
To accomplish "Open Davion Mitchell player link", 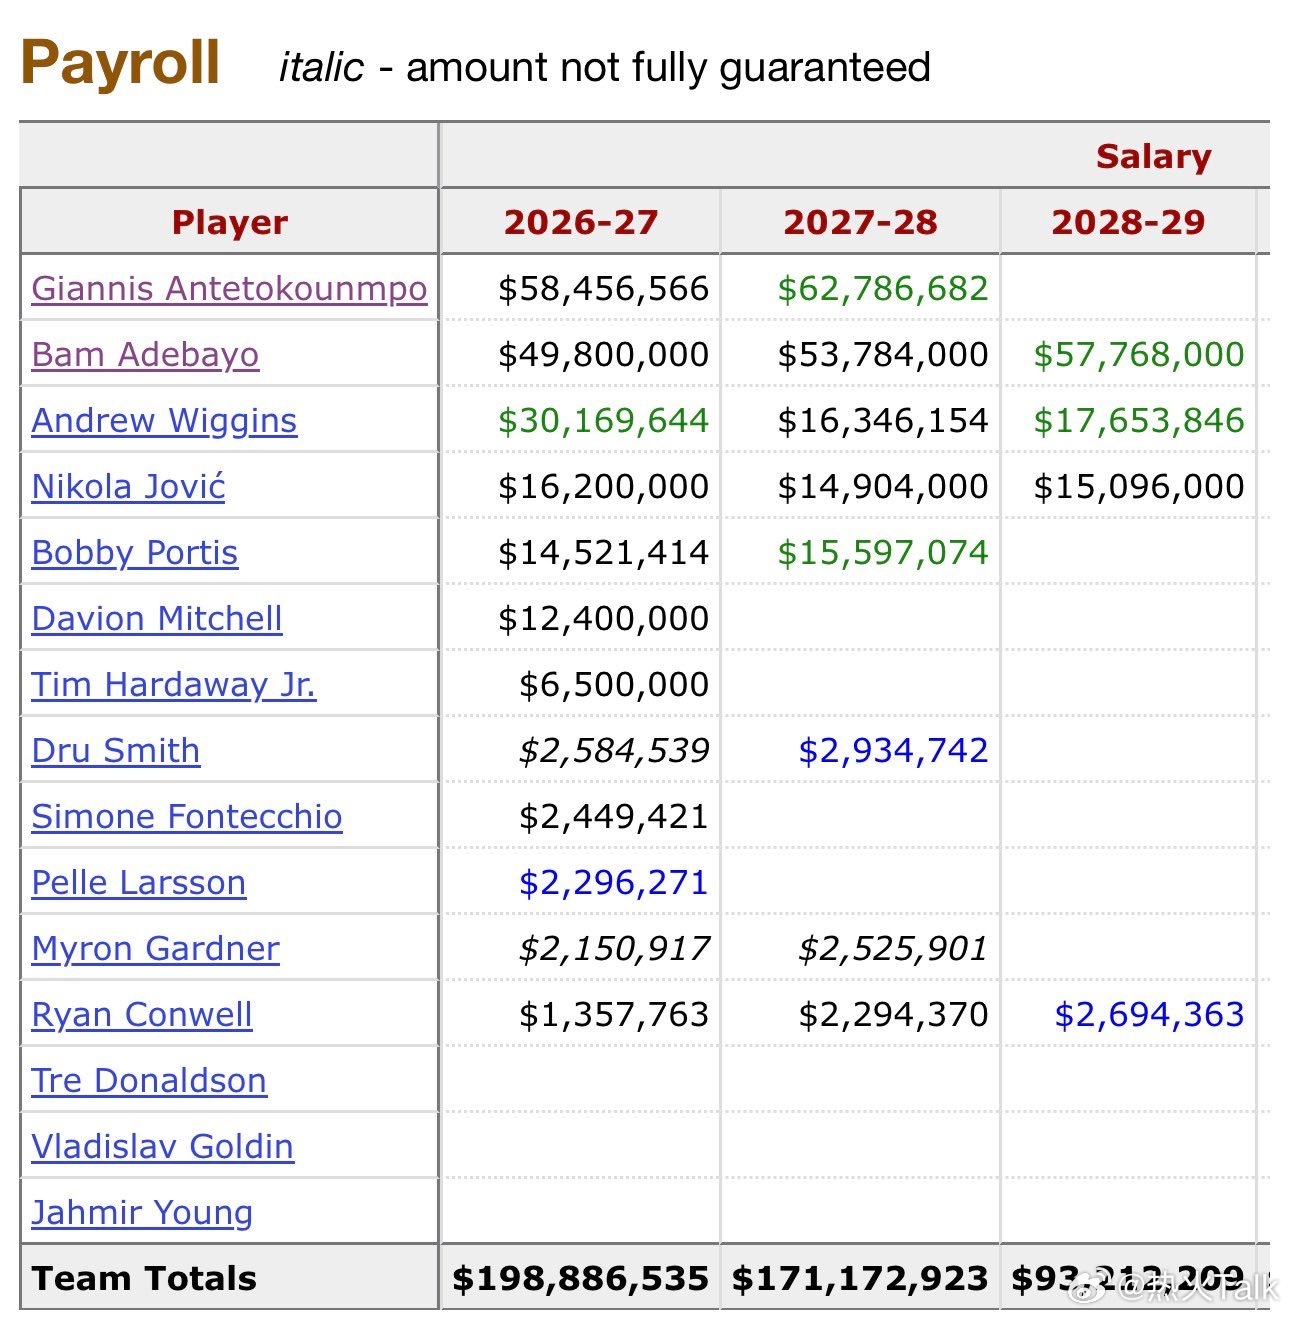I will tap(157, 619).
